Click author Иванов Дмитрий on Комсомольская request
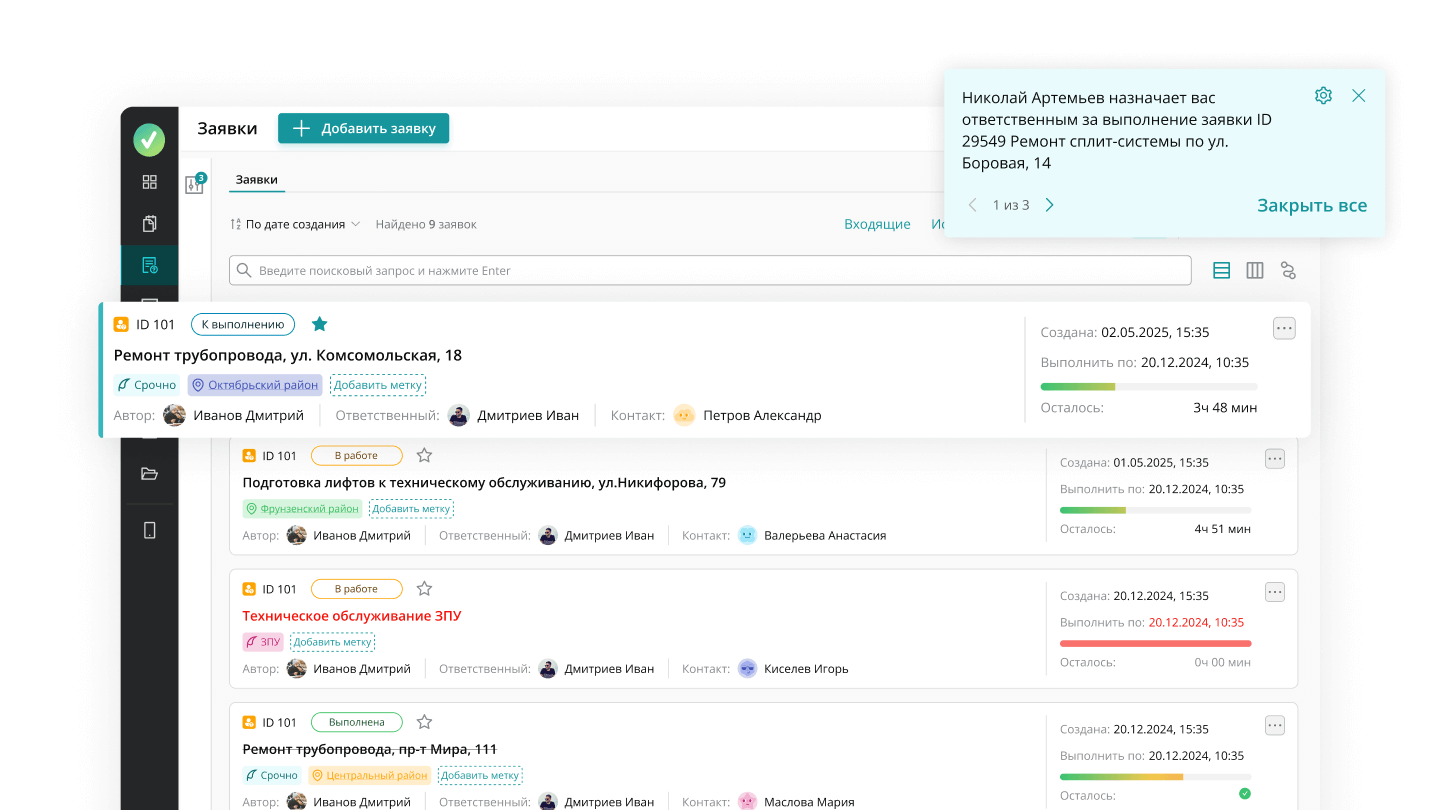 pyautogui.click(x=248, y=415)
